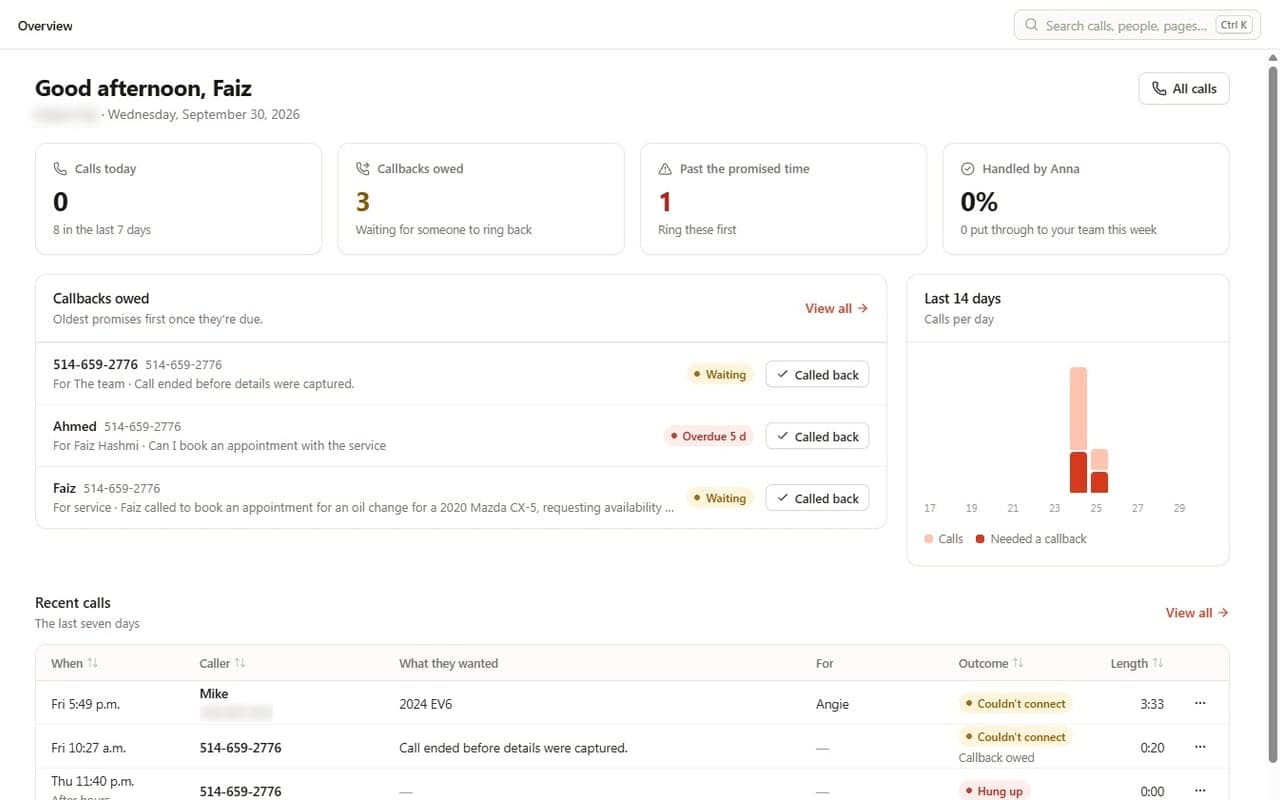Click the Needed a callback legend swatch
The width and height of the screenshot is (1280, 800).
[981, 539]
